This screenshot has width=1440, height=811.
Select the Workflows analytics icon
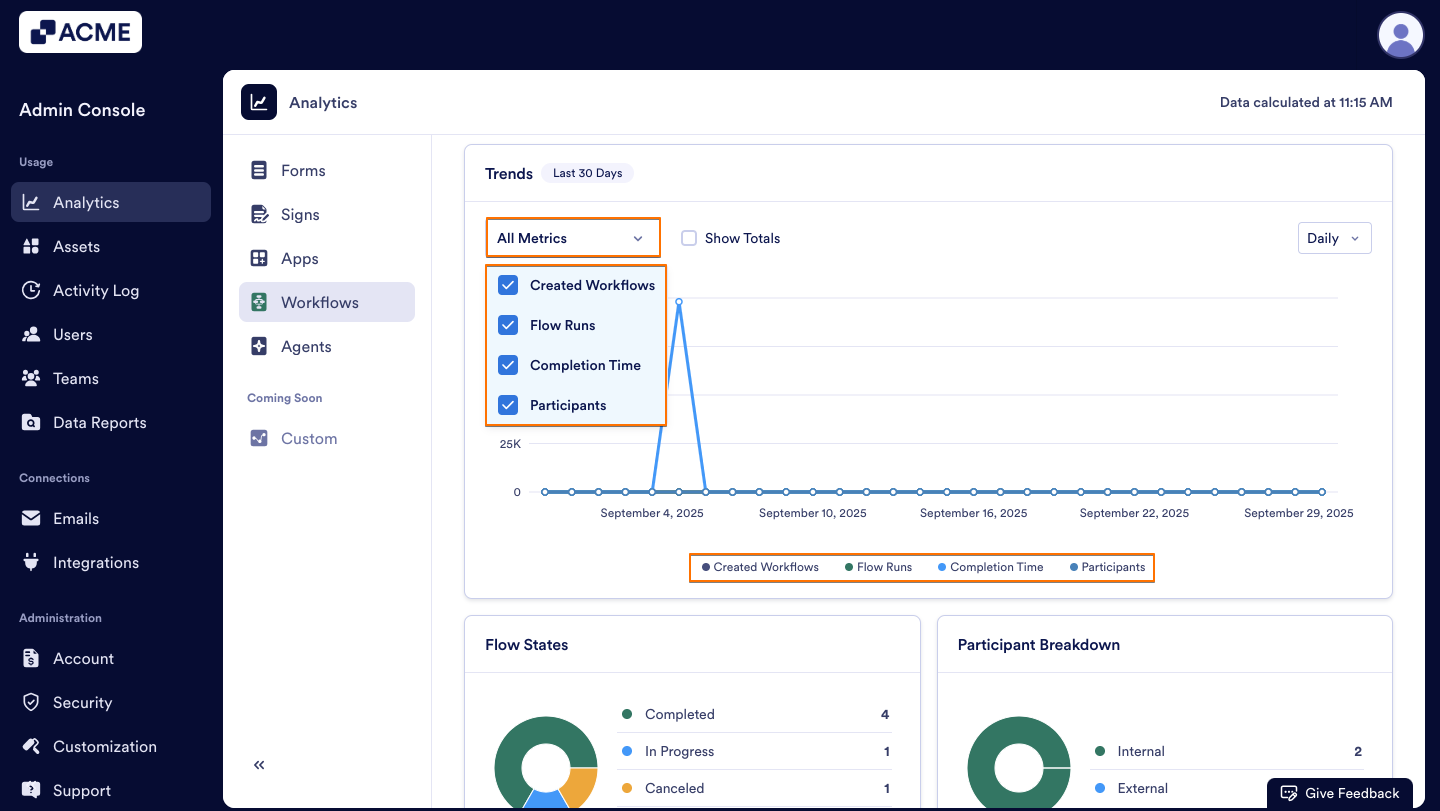(x=258, y=301)
